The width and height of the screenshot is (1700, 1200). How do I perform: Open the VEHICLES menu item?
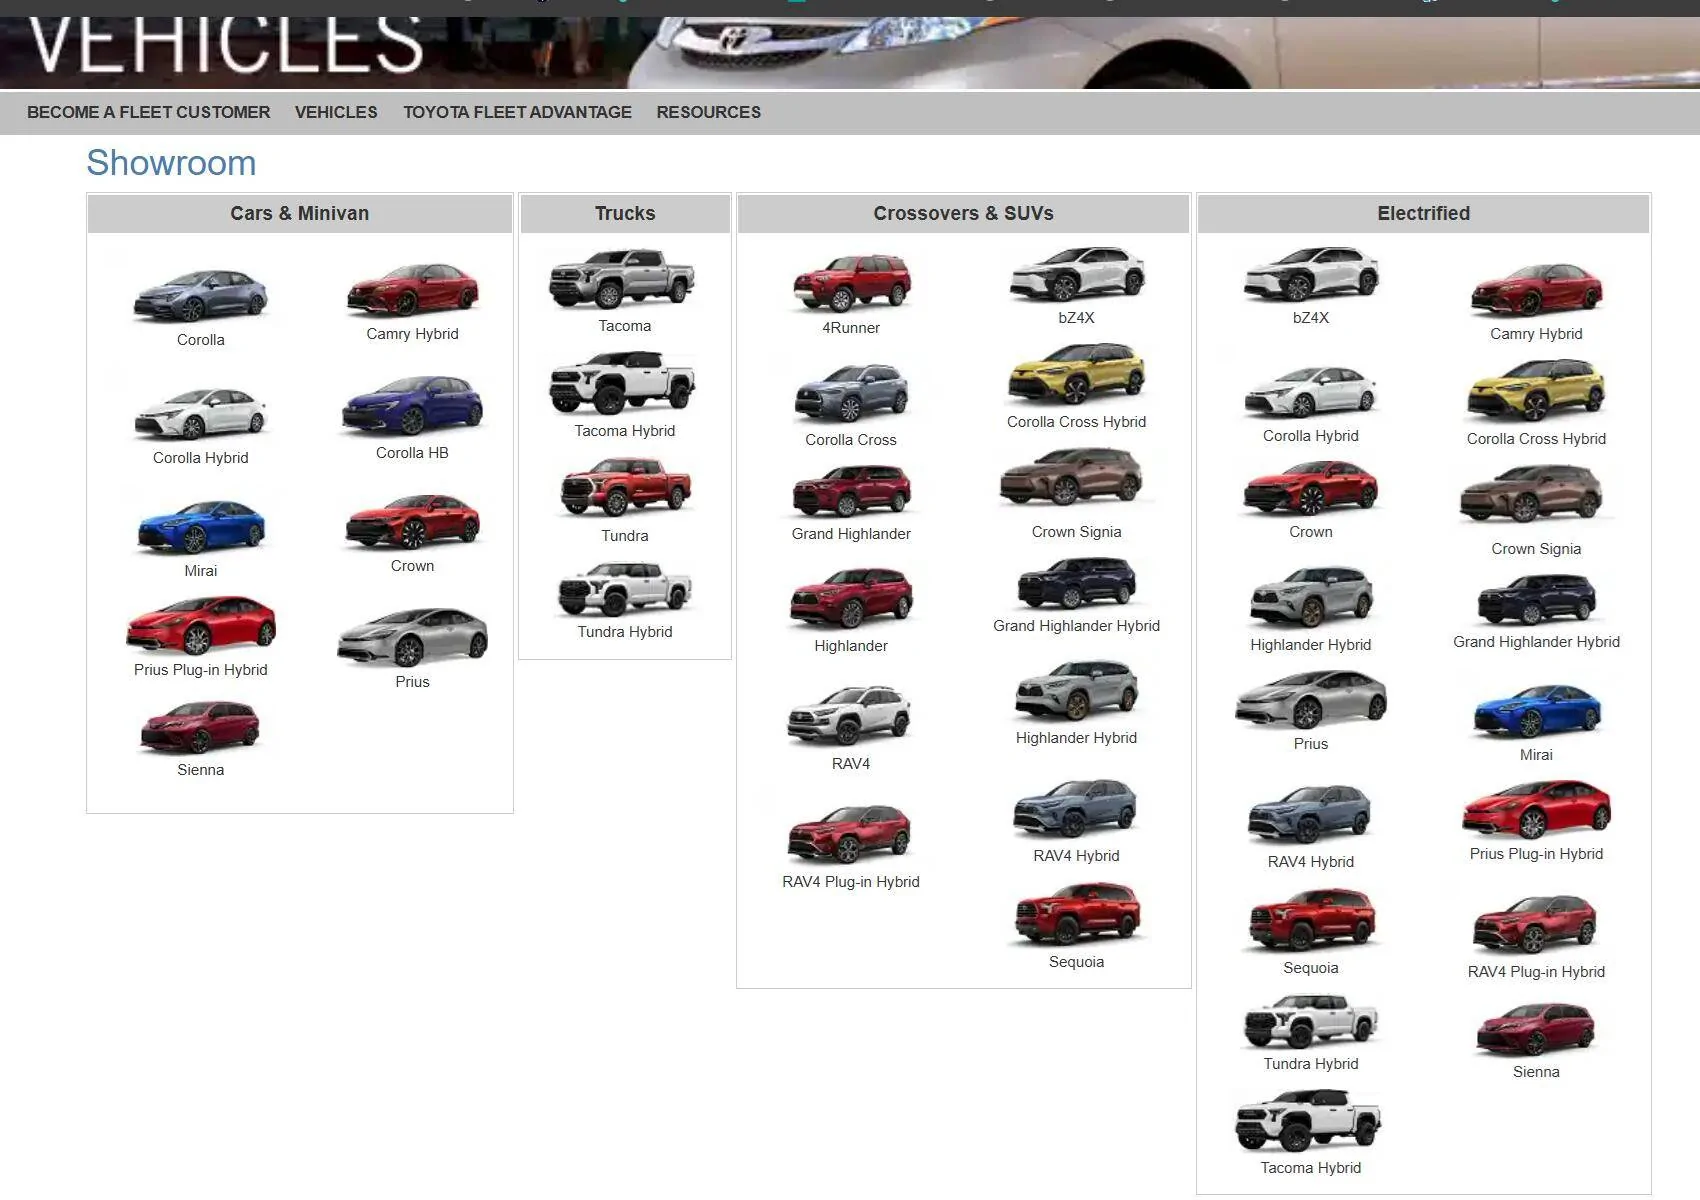(x=335, y=112)
